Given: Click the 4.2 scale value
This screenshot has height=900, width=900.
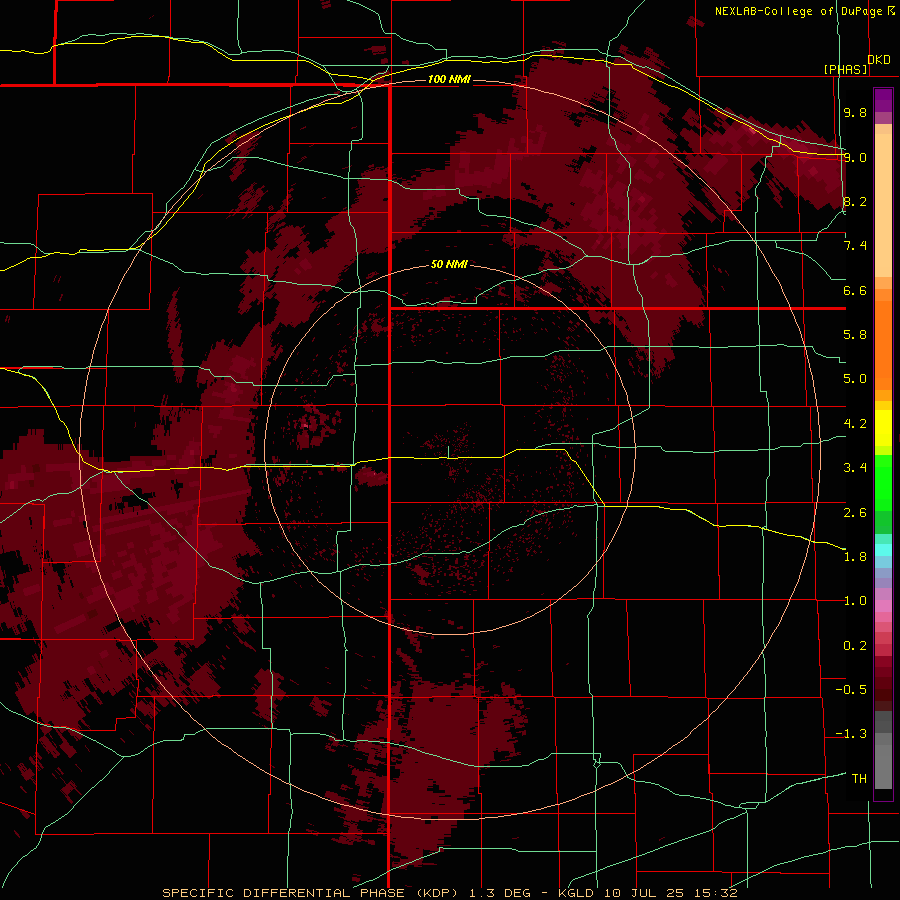Looking at the screenshot, I should click(855, 424).
